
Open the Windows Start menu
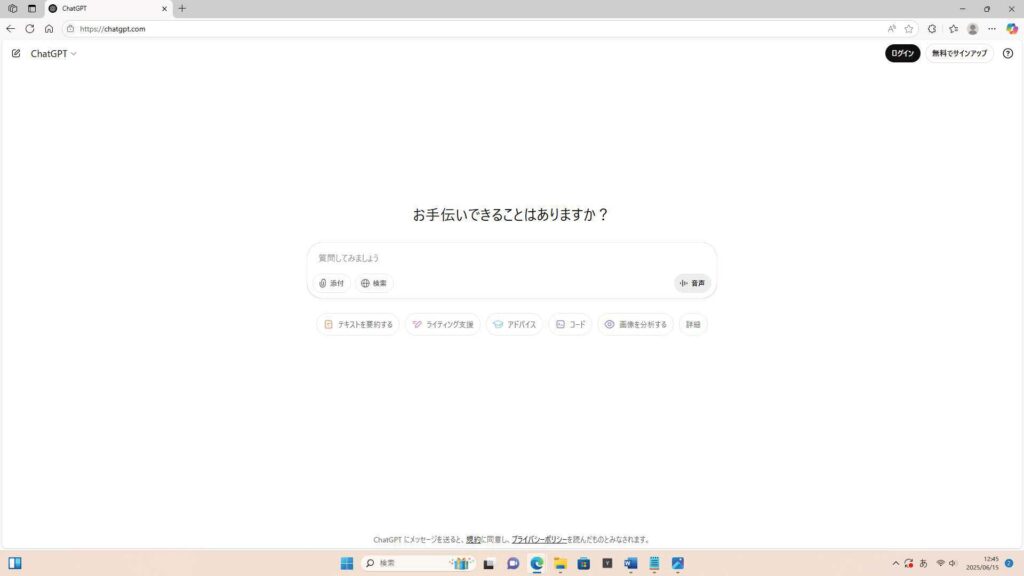point(346,563)
